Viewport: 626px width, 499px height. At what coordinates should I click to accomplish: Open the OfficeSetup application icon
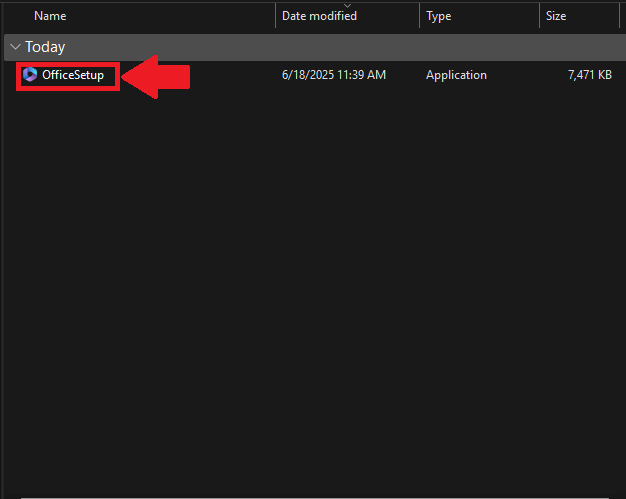pyautogui.click(x=30, y=75)
